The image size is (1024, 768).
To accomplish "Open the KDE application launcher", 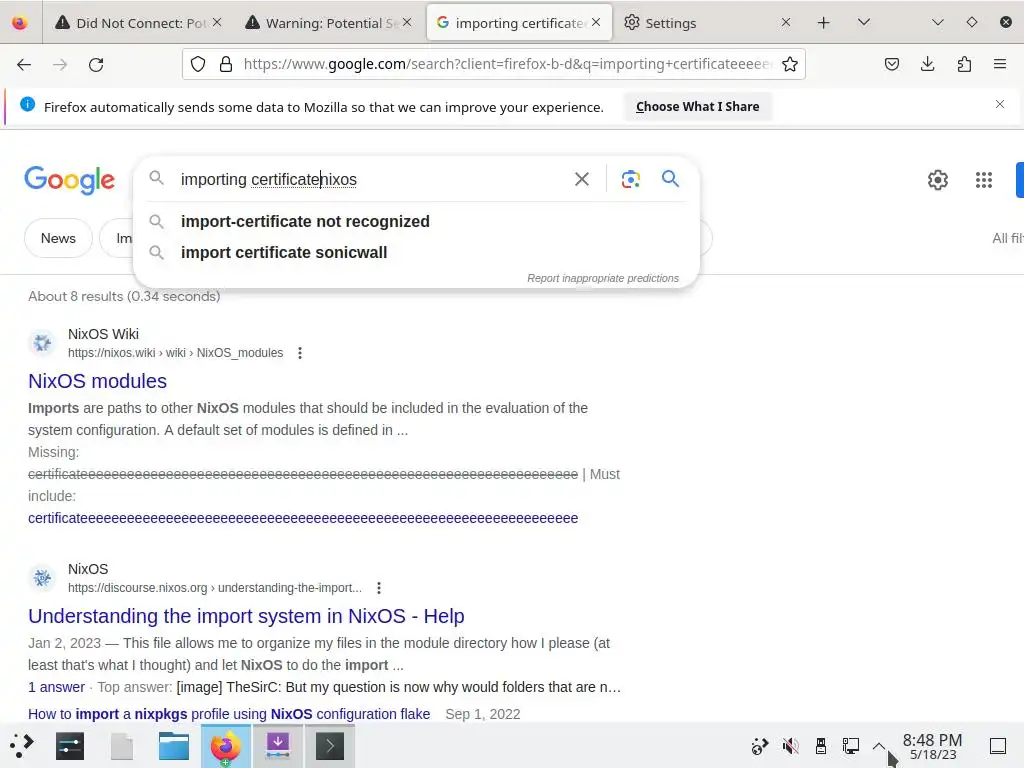I will [x=22, y=746].
